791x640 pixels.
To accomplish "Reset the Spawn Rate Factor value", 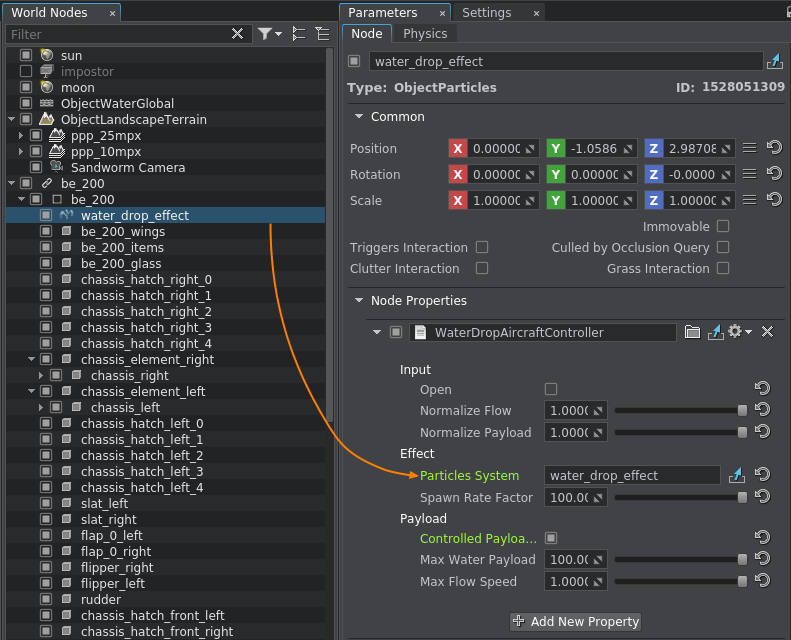I will pyautogui.click(x=762, y=497).
